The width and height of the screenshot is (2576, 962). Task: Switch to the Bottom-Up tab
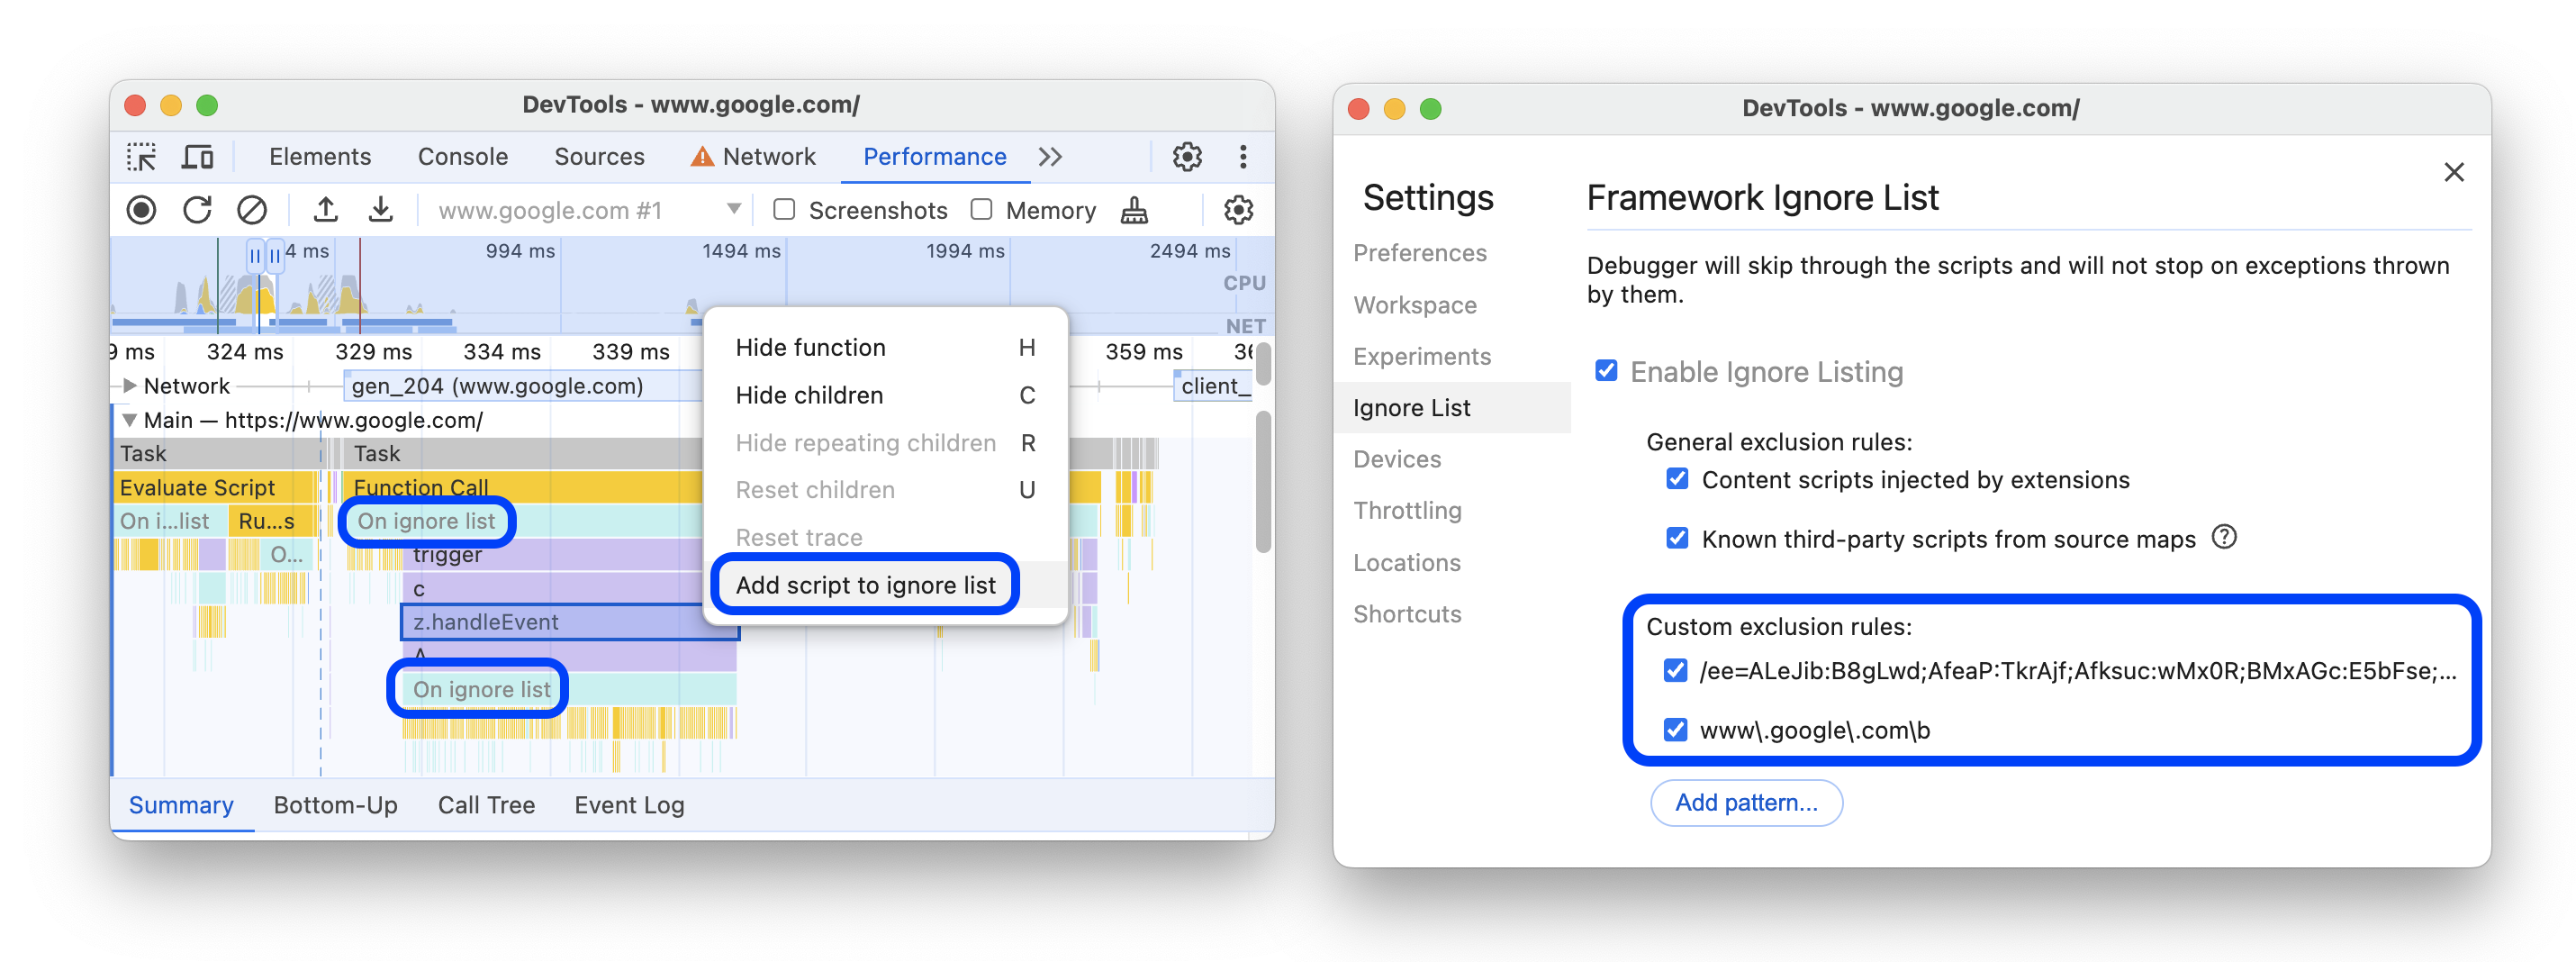(x=336, y=805)
